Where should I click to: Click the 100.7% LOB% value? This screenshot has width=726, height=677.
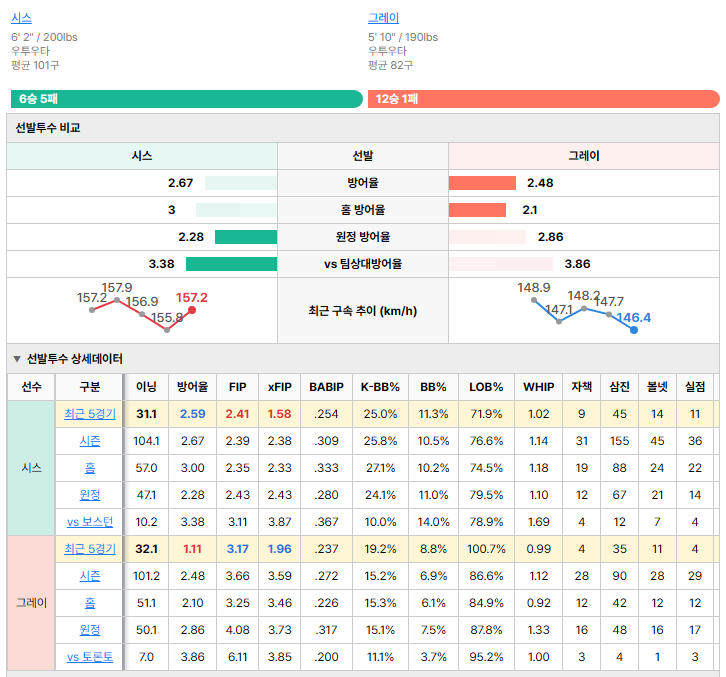tap(486, 549)
